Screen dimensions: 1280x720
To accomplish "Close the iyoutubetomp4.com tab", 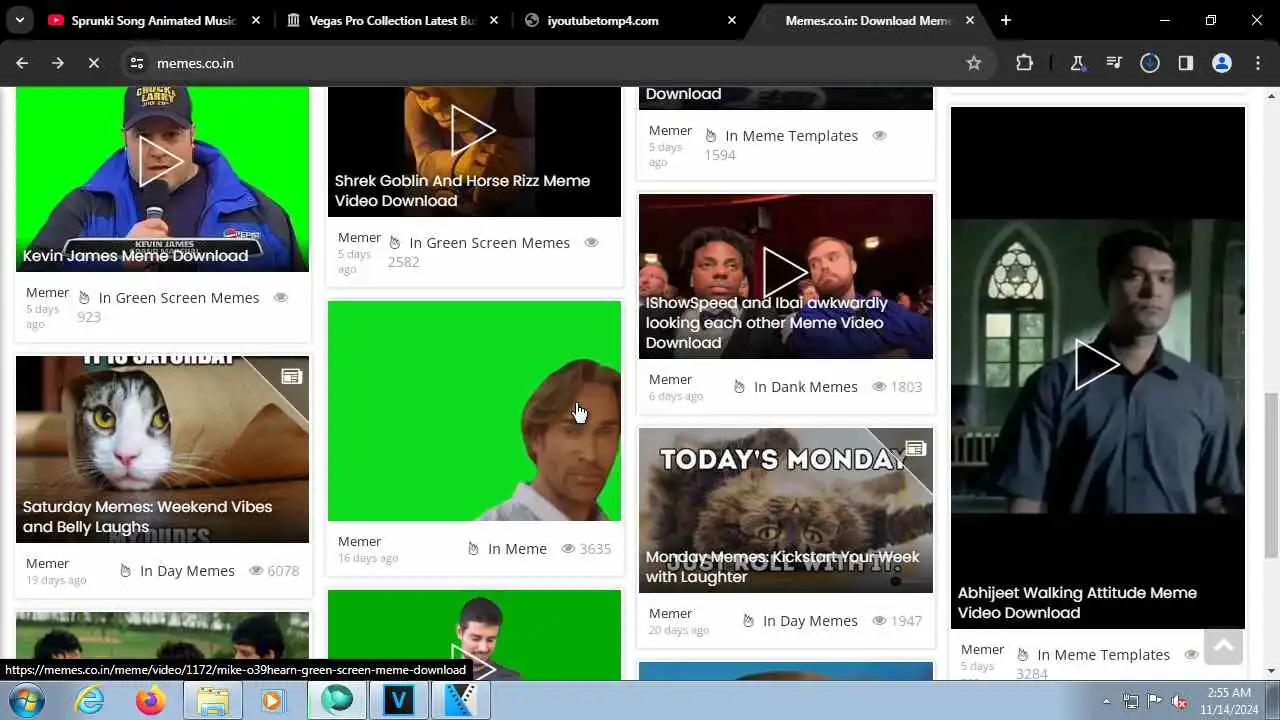I will coord(732,20).
